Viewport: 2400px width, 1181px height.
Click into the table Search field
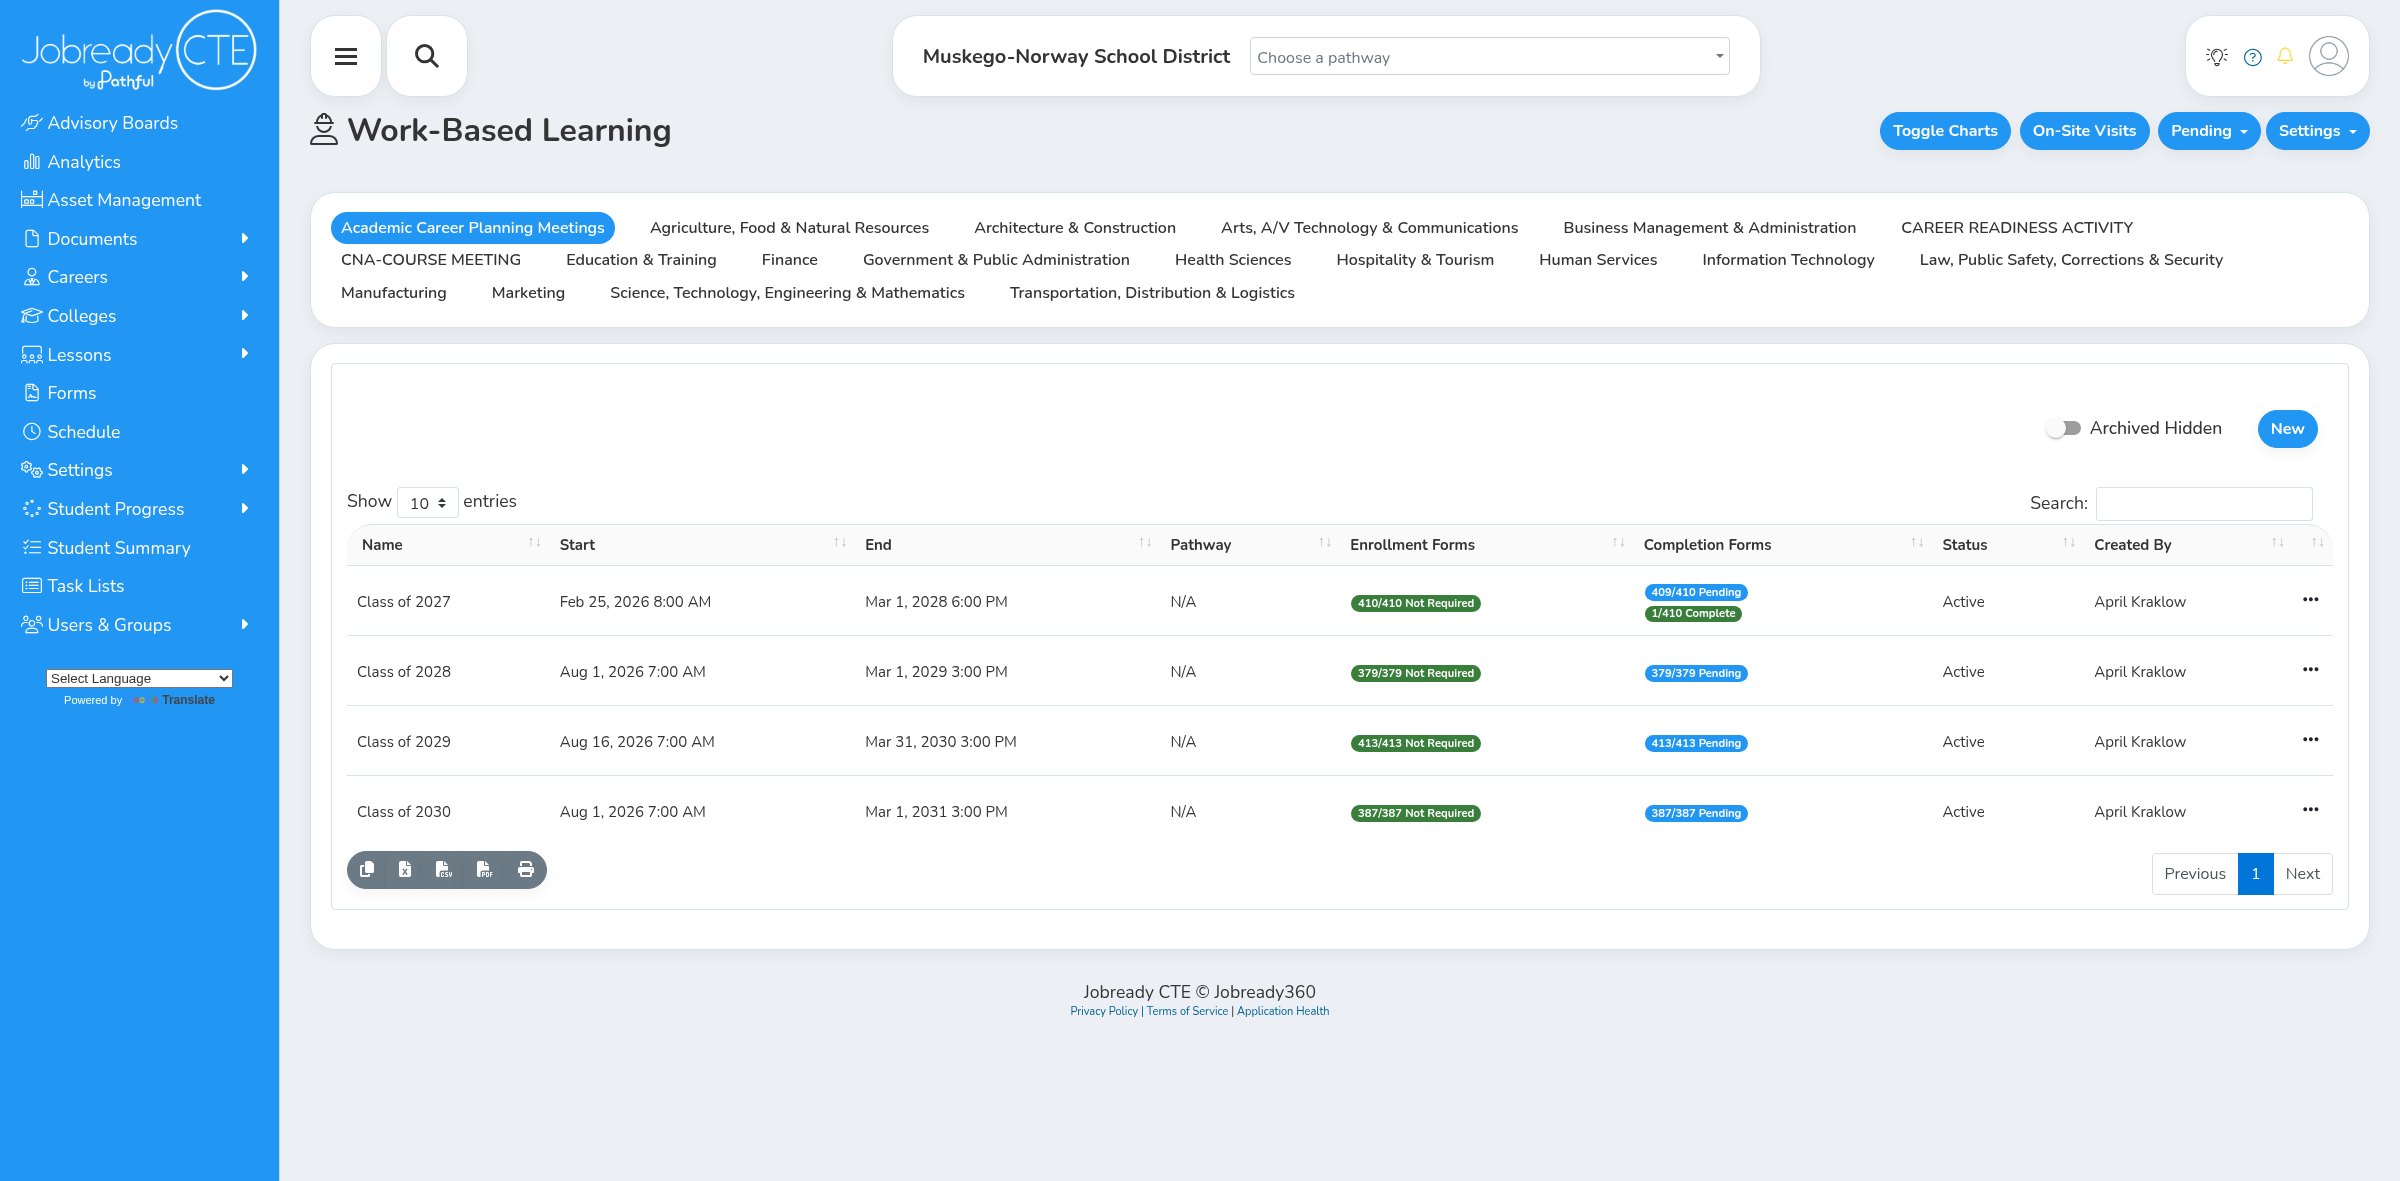click(x=2204, y=503)
